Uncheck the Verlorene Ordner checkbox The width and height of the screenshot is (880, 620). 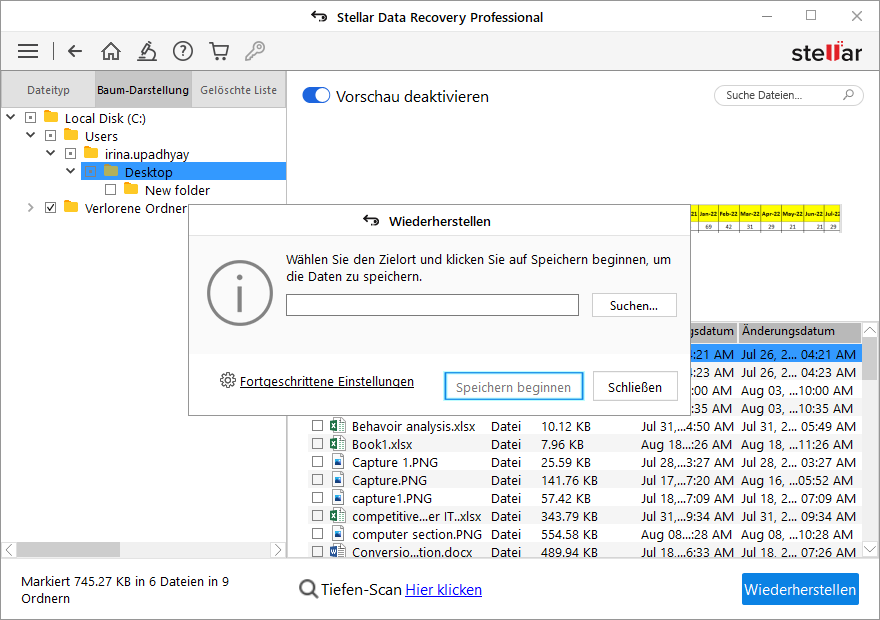coord(51,207)
